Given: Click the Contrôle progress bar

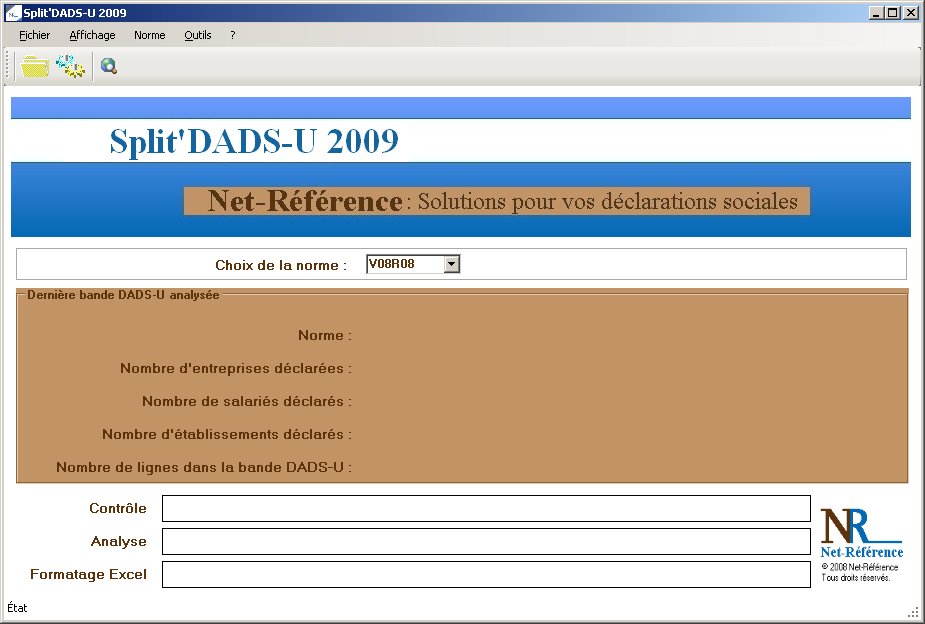Looking at the screenshot, I should 486,508.
